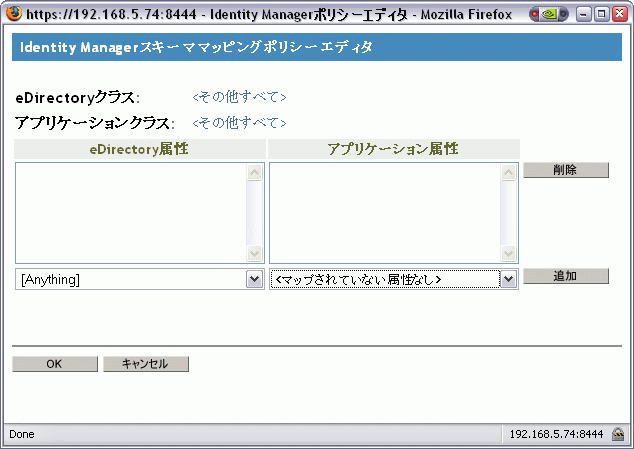Click up arrow of アプリケーション属性 list scrollbar

(508, 173)
